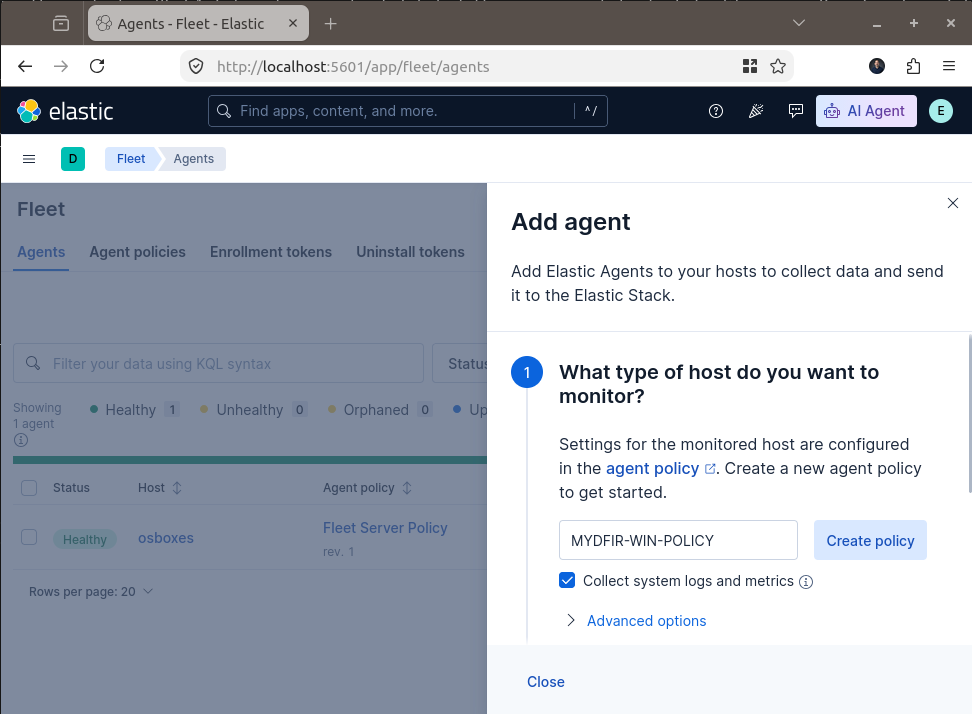Click the browser forward arrow
Screen dimensions: 972x714
point(61,66)
